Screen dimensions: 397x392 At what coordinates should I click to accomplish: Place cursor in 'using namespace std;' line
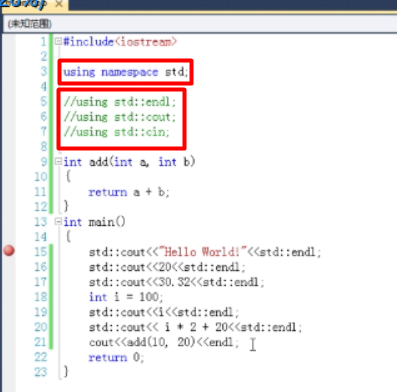click(126, 72)
